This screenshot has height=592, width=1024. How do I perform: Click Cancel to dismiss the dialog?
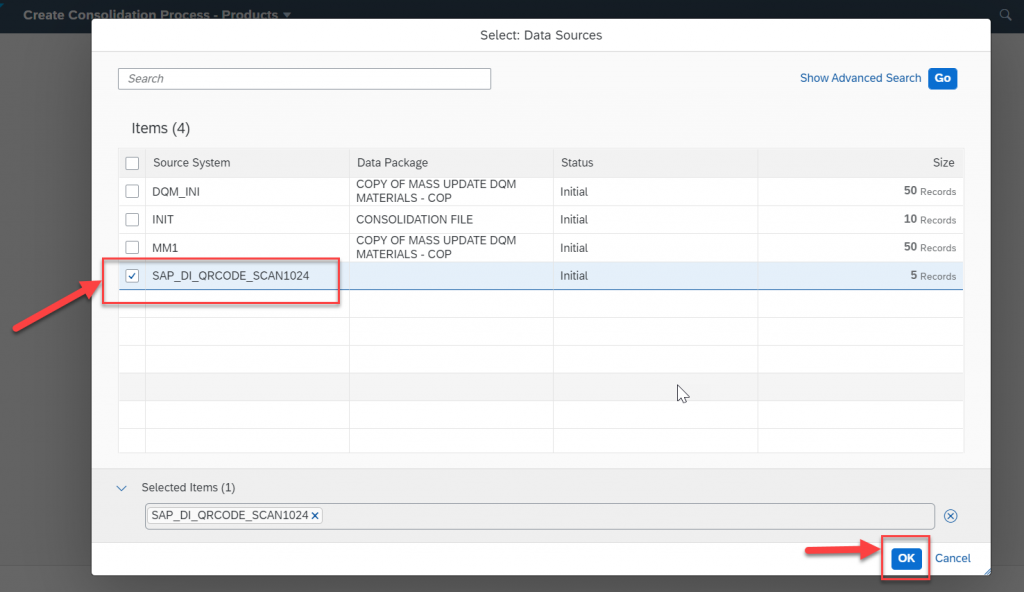tap(952, 558)
